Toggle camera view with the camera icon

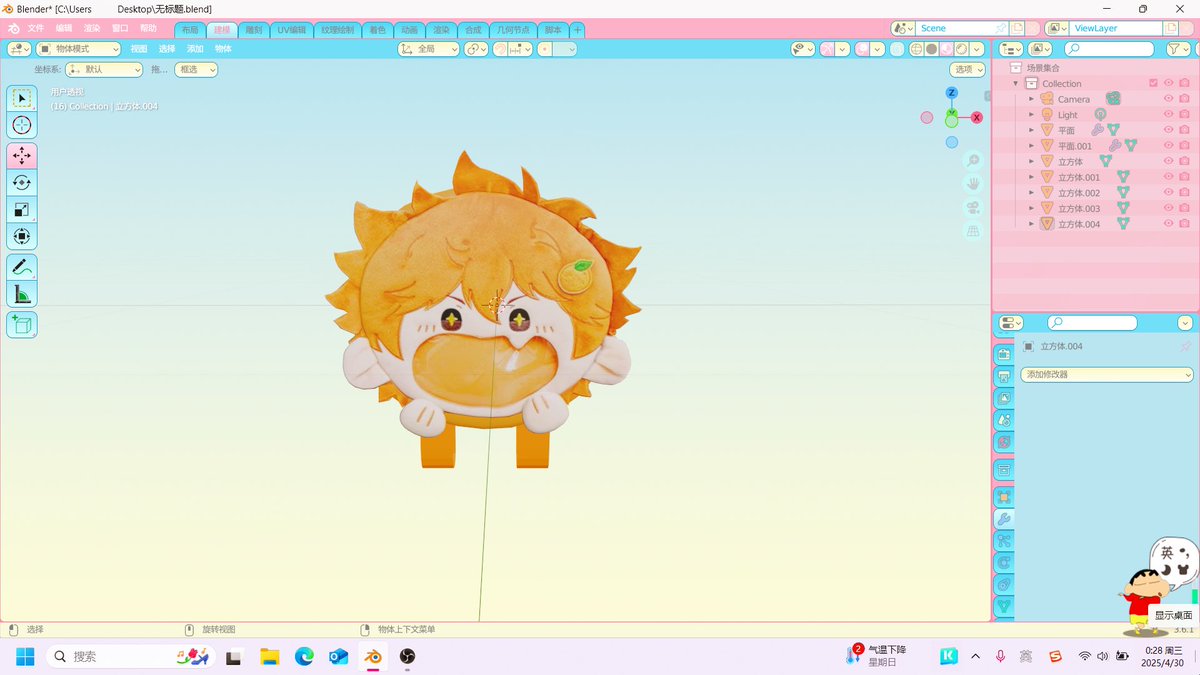click(x=972, y=208)
